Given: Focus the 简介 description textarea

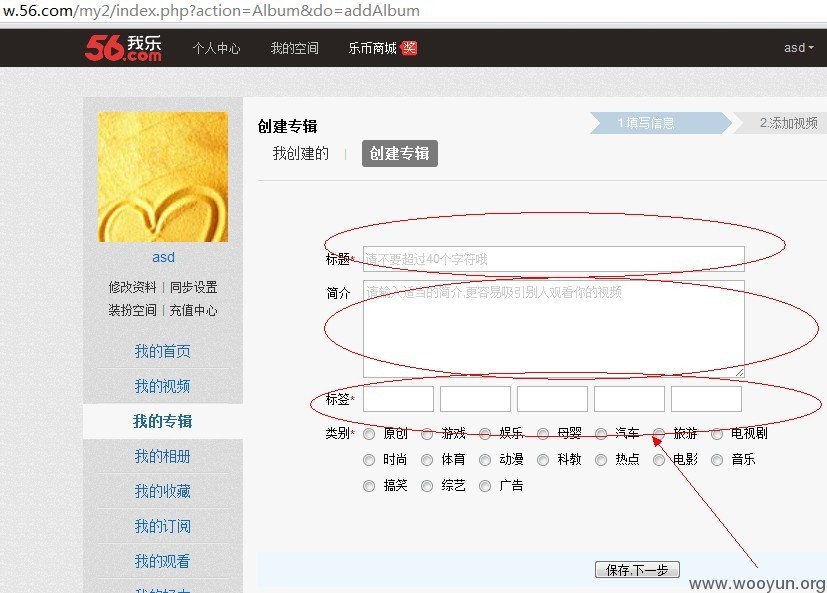Looking at the screenshot, I should 554,329.
